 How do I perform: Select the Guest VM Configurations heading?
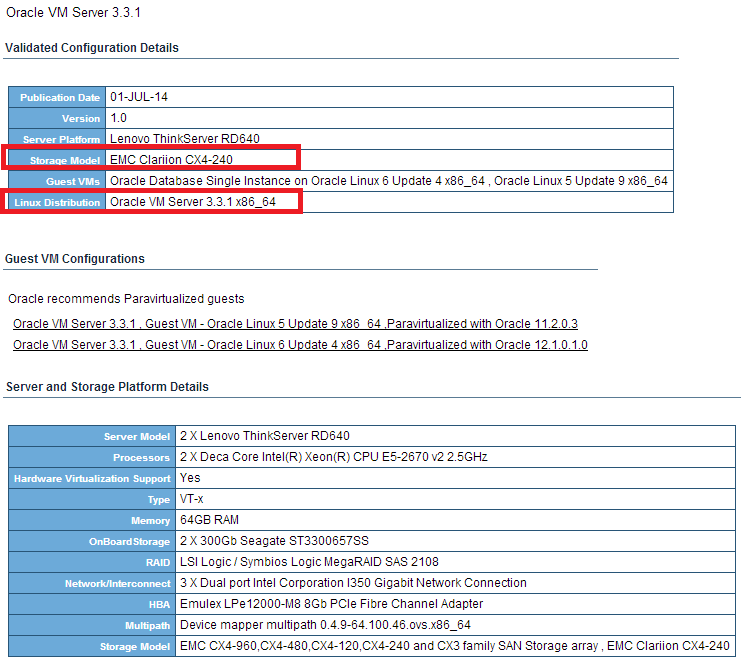75,259
